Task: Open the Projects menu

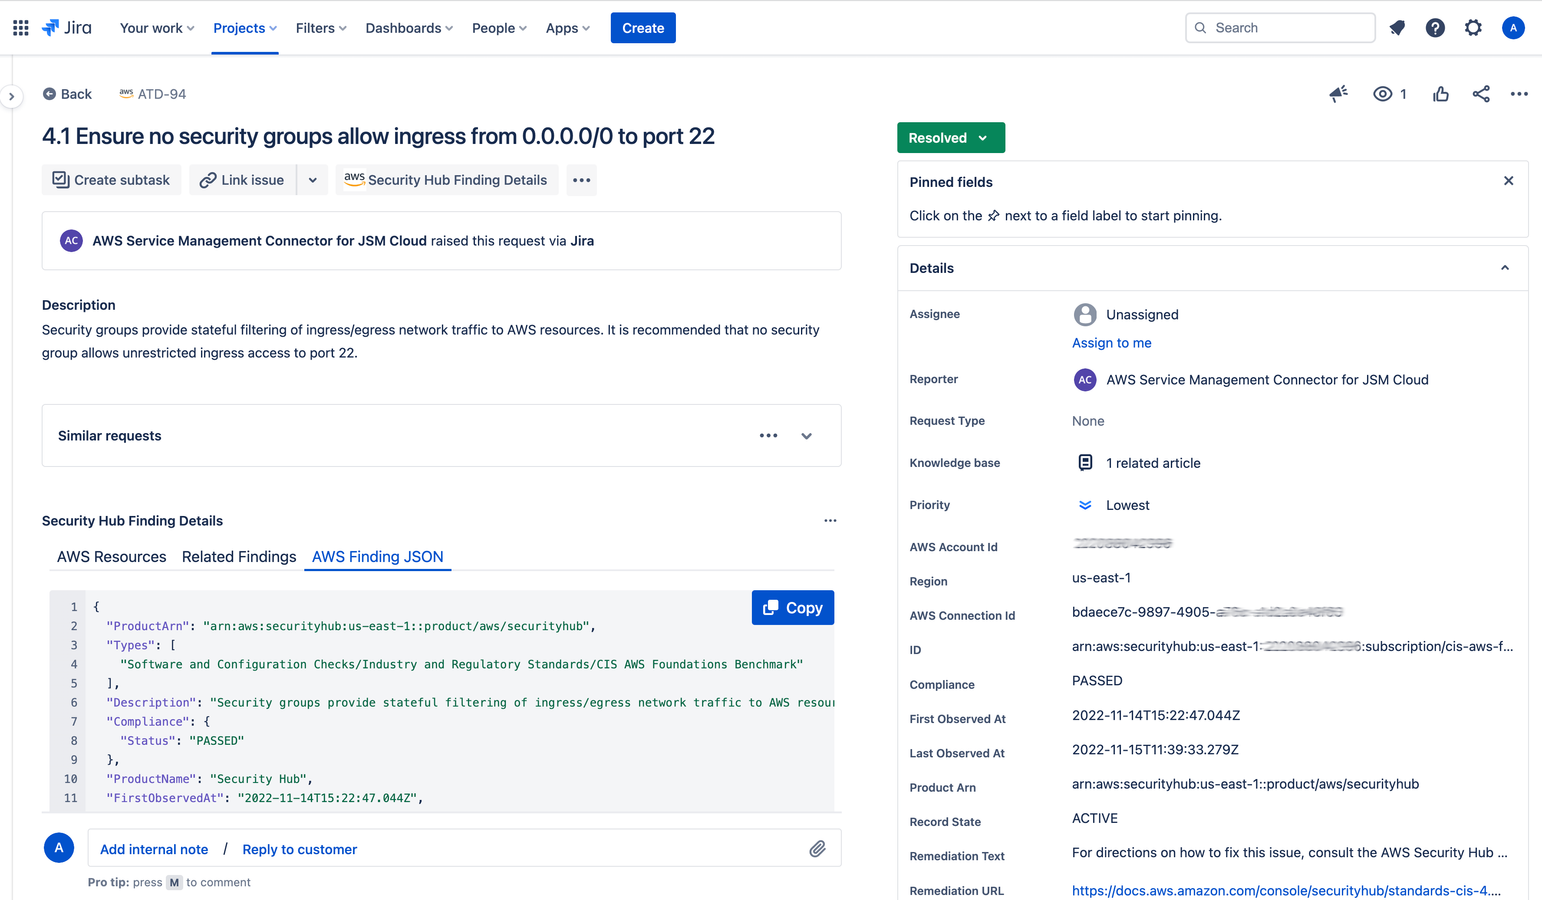Action: 245,28
